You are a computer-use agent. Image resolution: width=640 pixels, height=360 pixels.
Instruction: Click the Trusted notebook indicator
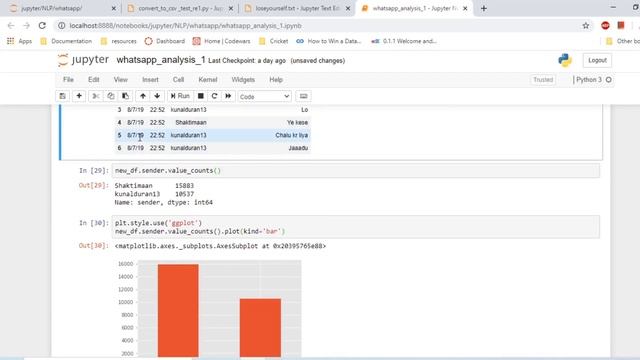click(x=543, y=80)
